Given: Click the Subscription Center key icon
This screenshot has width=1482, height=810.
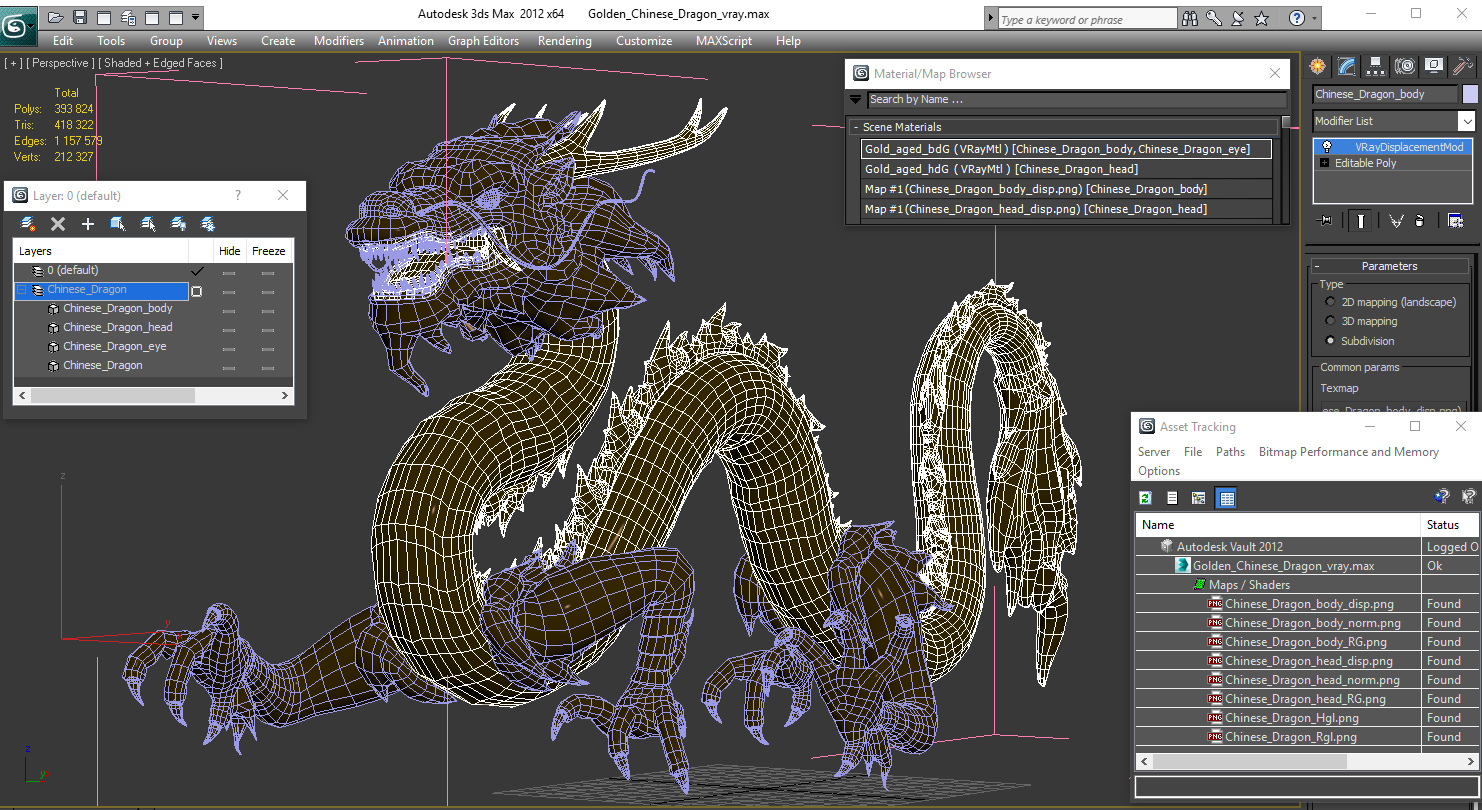Looking at the screenshot, I should (1214, 18).
